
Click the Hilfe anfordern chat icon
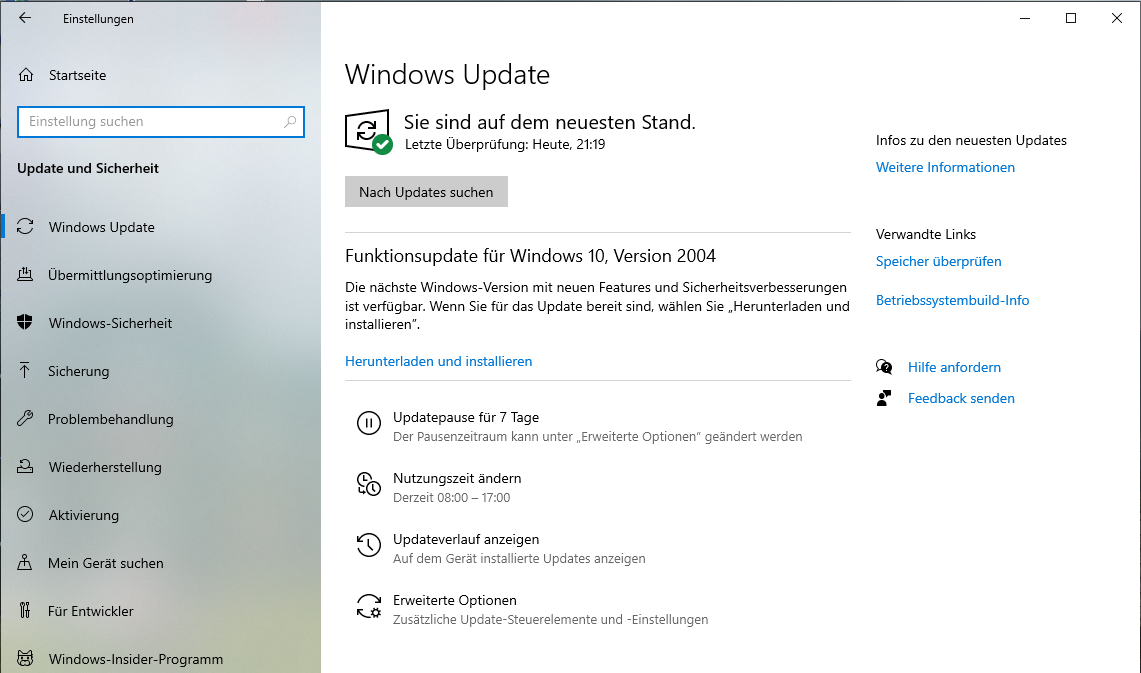[x=884, y=367]
